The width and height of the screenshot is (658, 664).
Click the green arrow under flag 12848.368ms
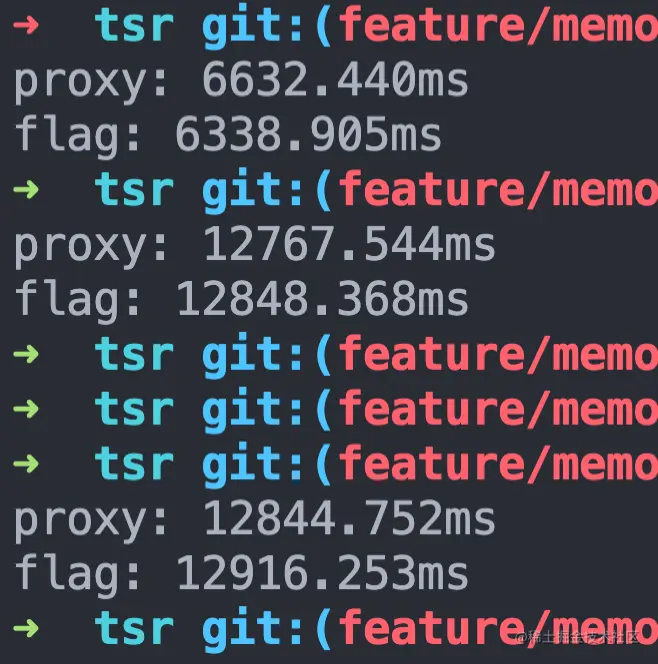point(26,354)
